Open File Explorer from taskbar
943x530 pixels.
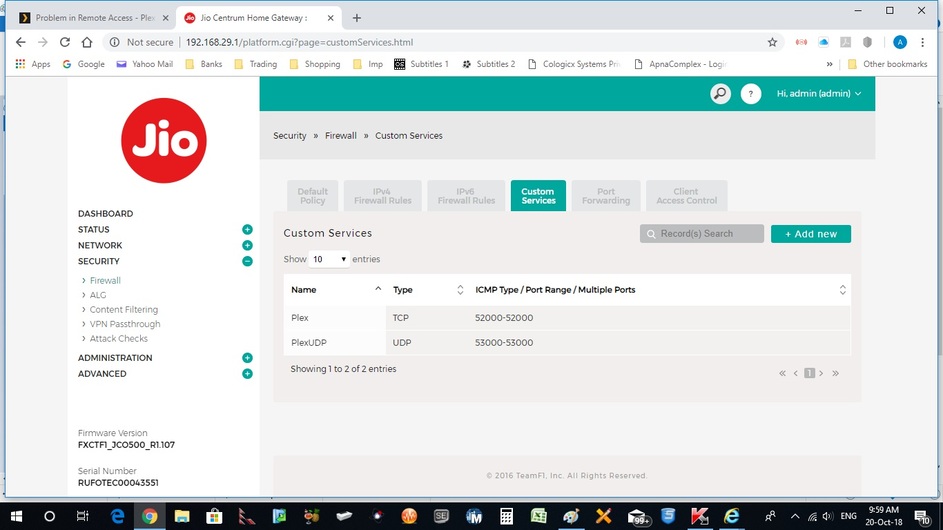[x=182, y=516]
